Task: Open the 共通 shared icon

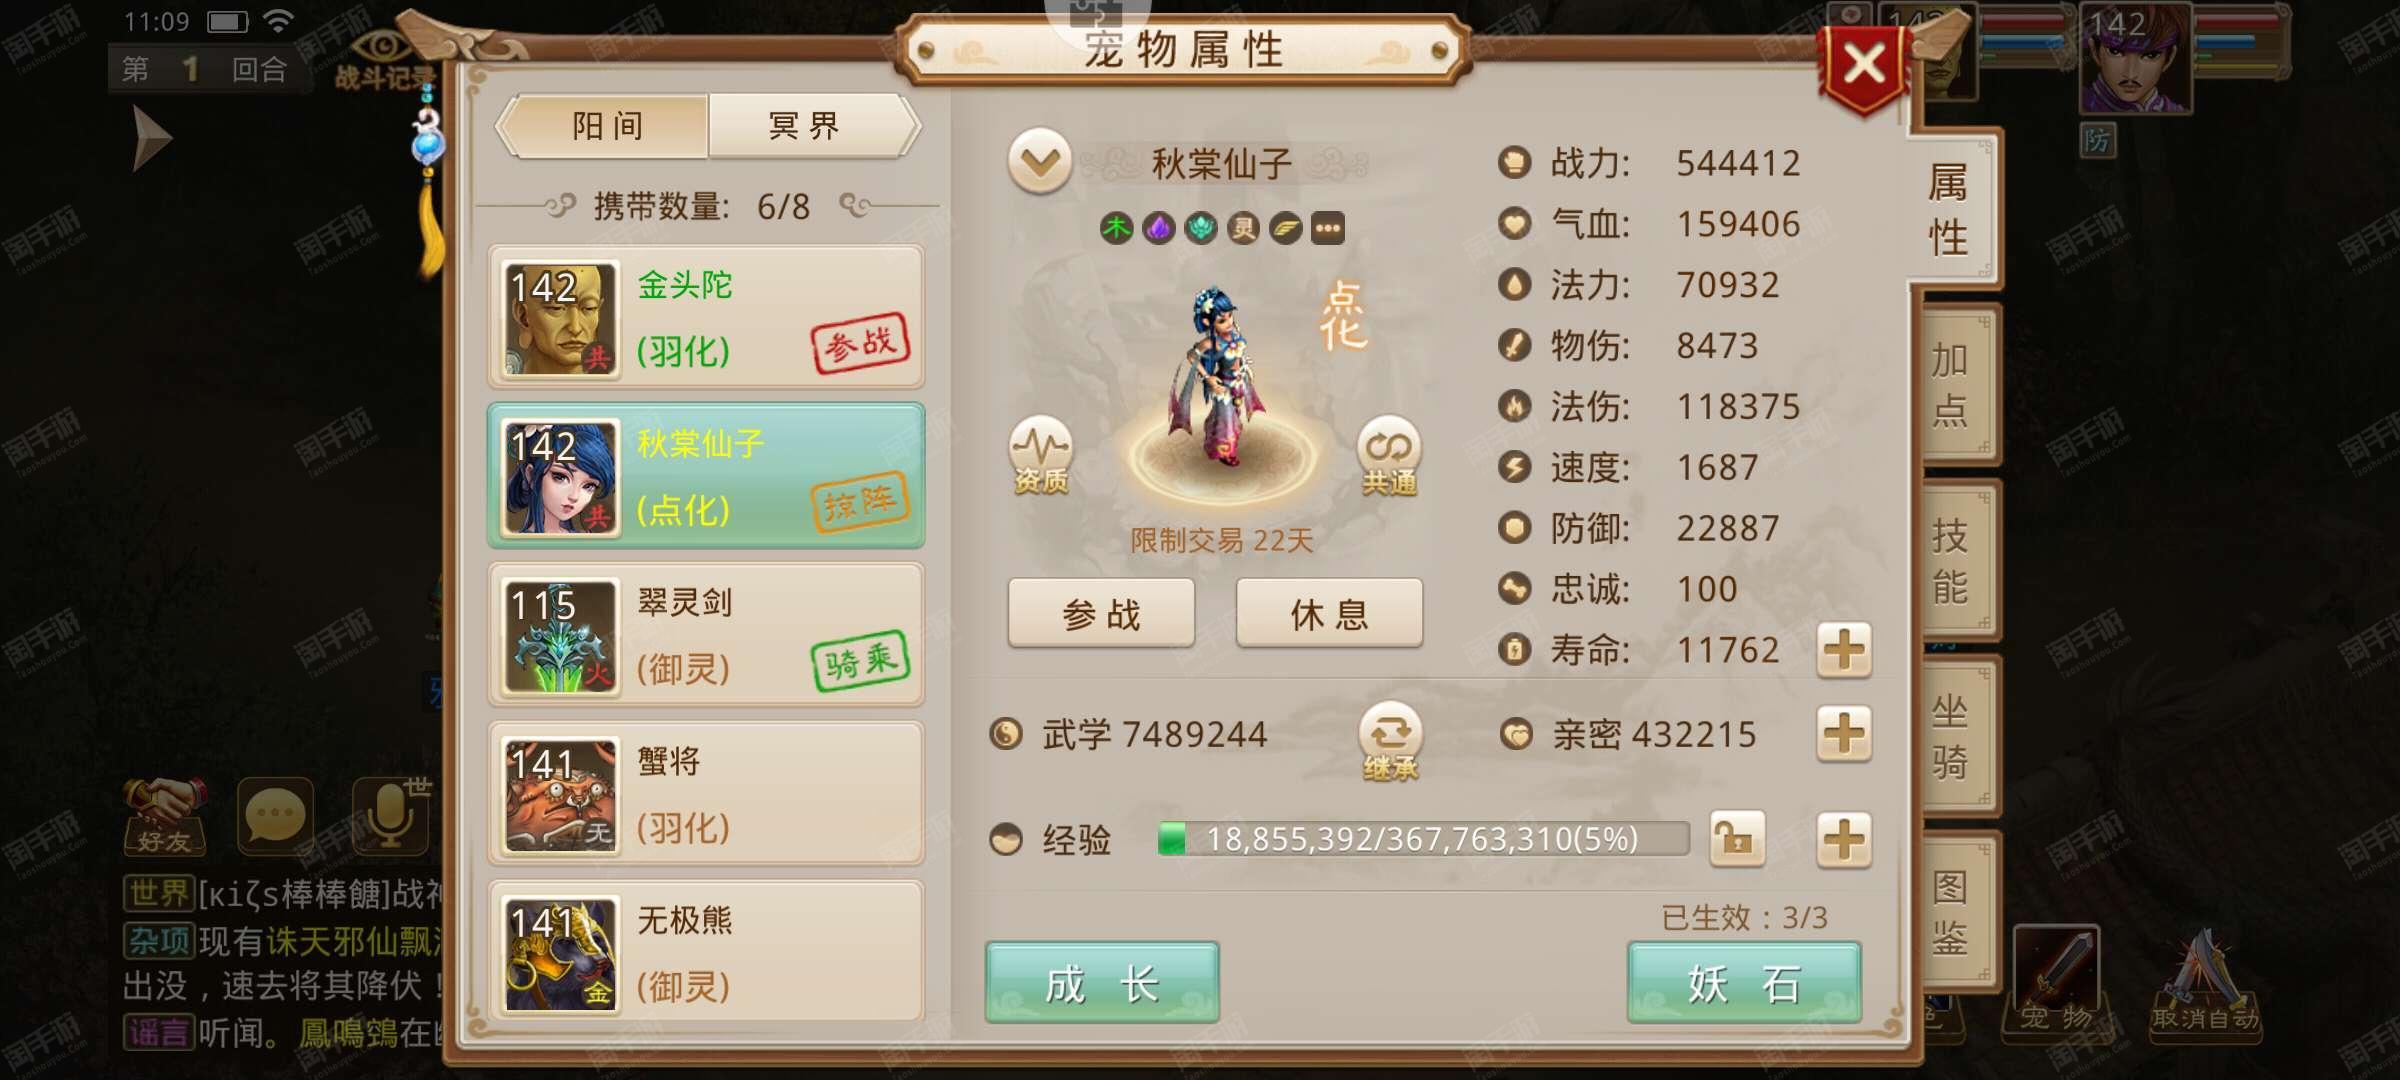Action: pyautogui.click(x=1389, y=455)
